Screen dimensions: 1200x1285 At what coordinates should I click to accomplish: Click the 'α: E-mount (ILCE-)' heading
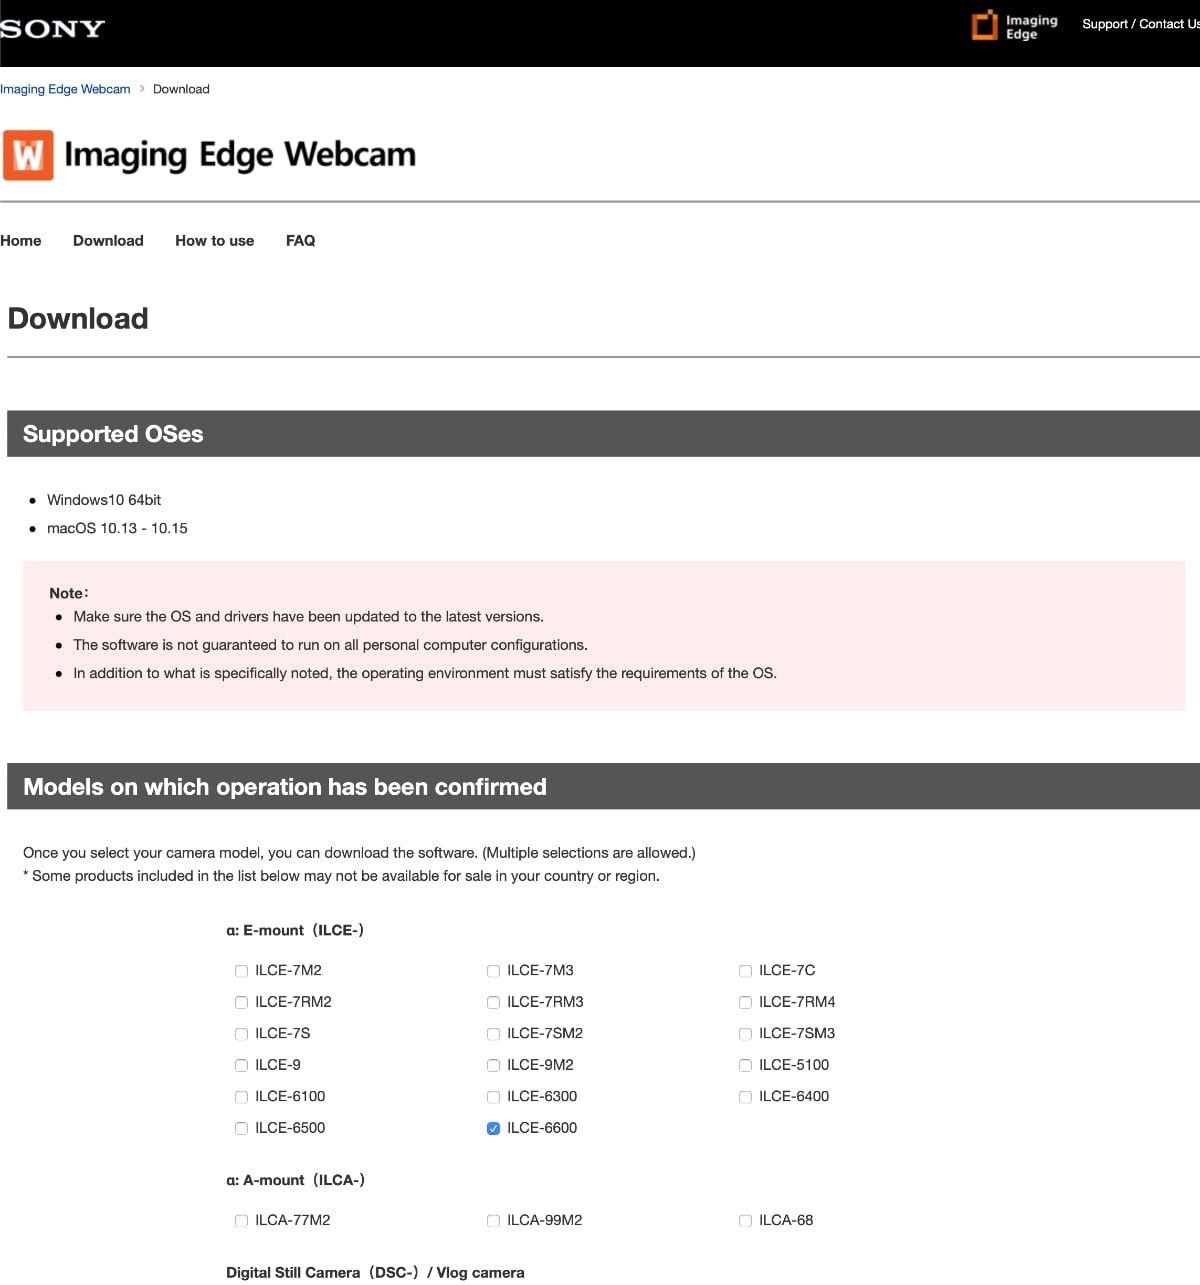click(x=295, y=930)
